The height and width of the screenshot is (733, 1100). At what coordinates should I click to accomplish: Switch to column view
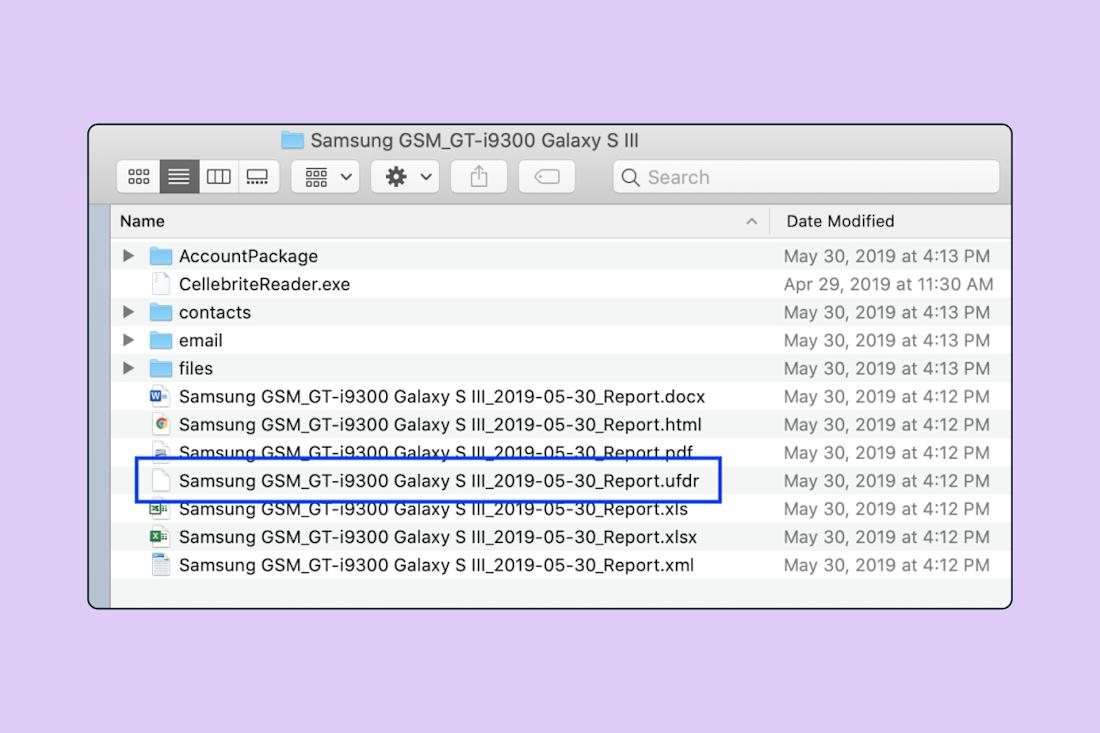click(x=218, y=177)
